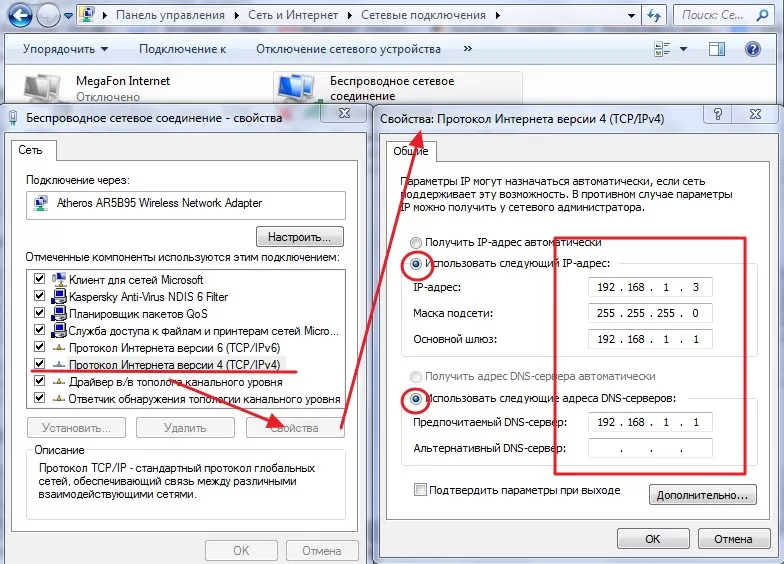Check Подтвердить параметры при выходе
Screen dimensions: 784x564
pyautogui.click(x=420, y=490)
